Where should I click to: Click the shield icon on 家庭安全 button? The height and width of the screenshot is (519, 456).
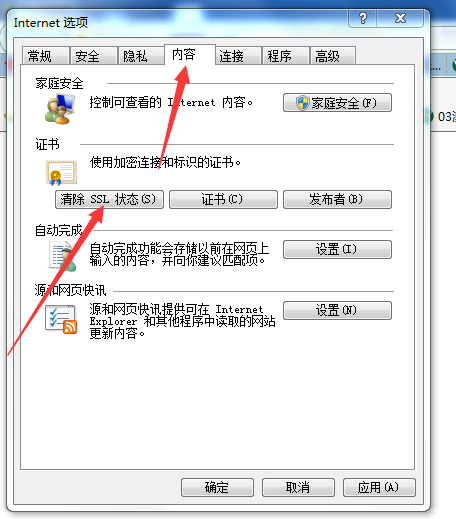pyautogui.click(x=303, y=103)
